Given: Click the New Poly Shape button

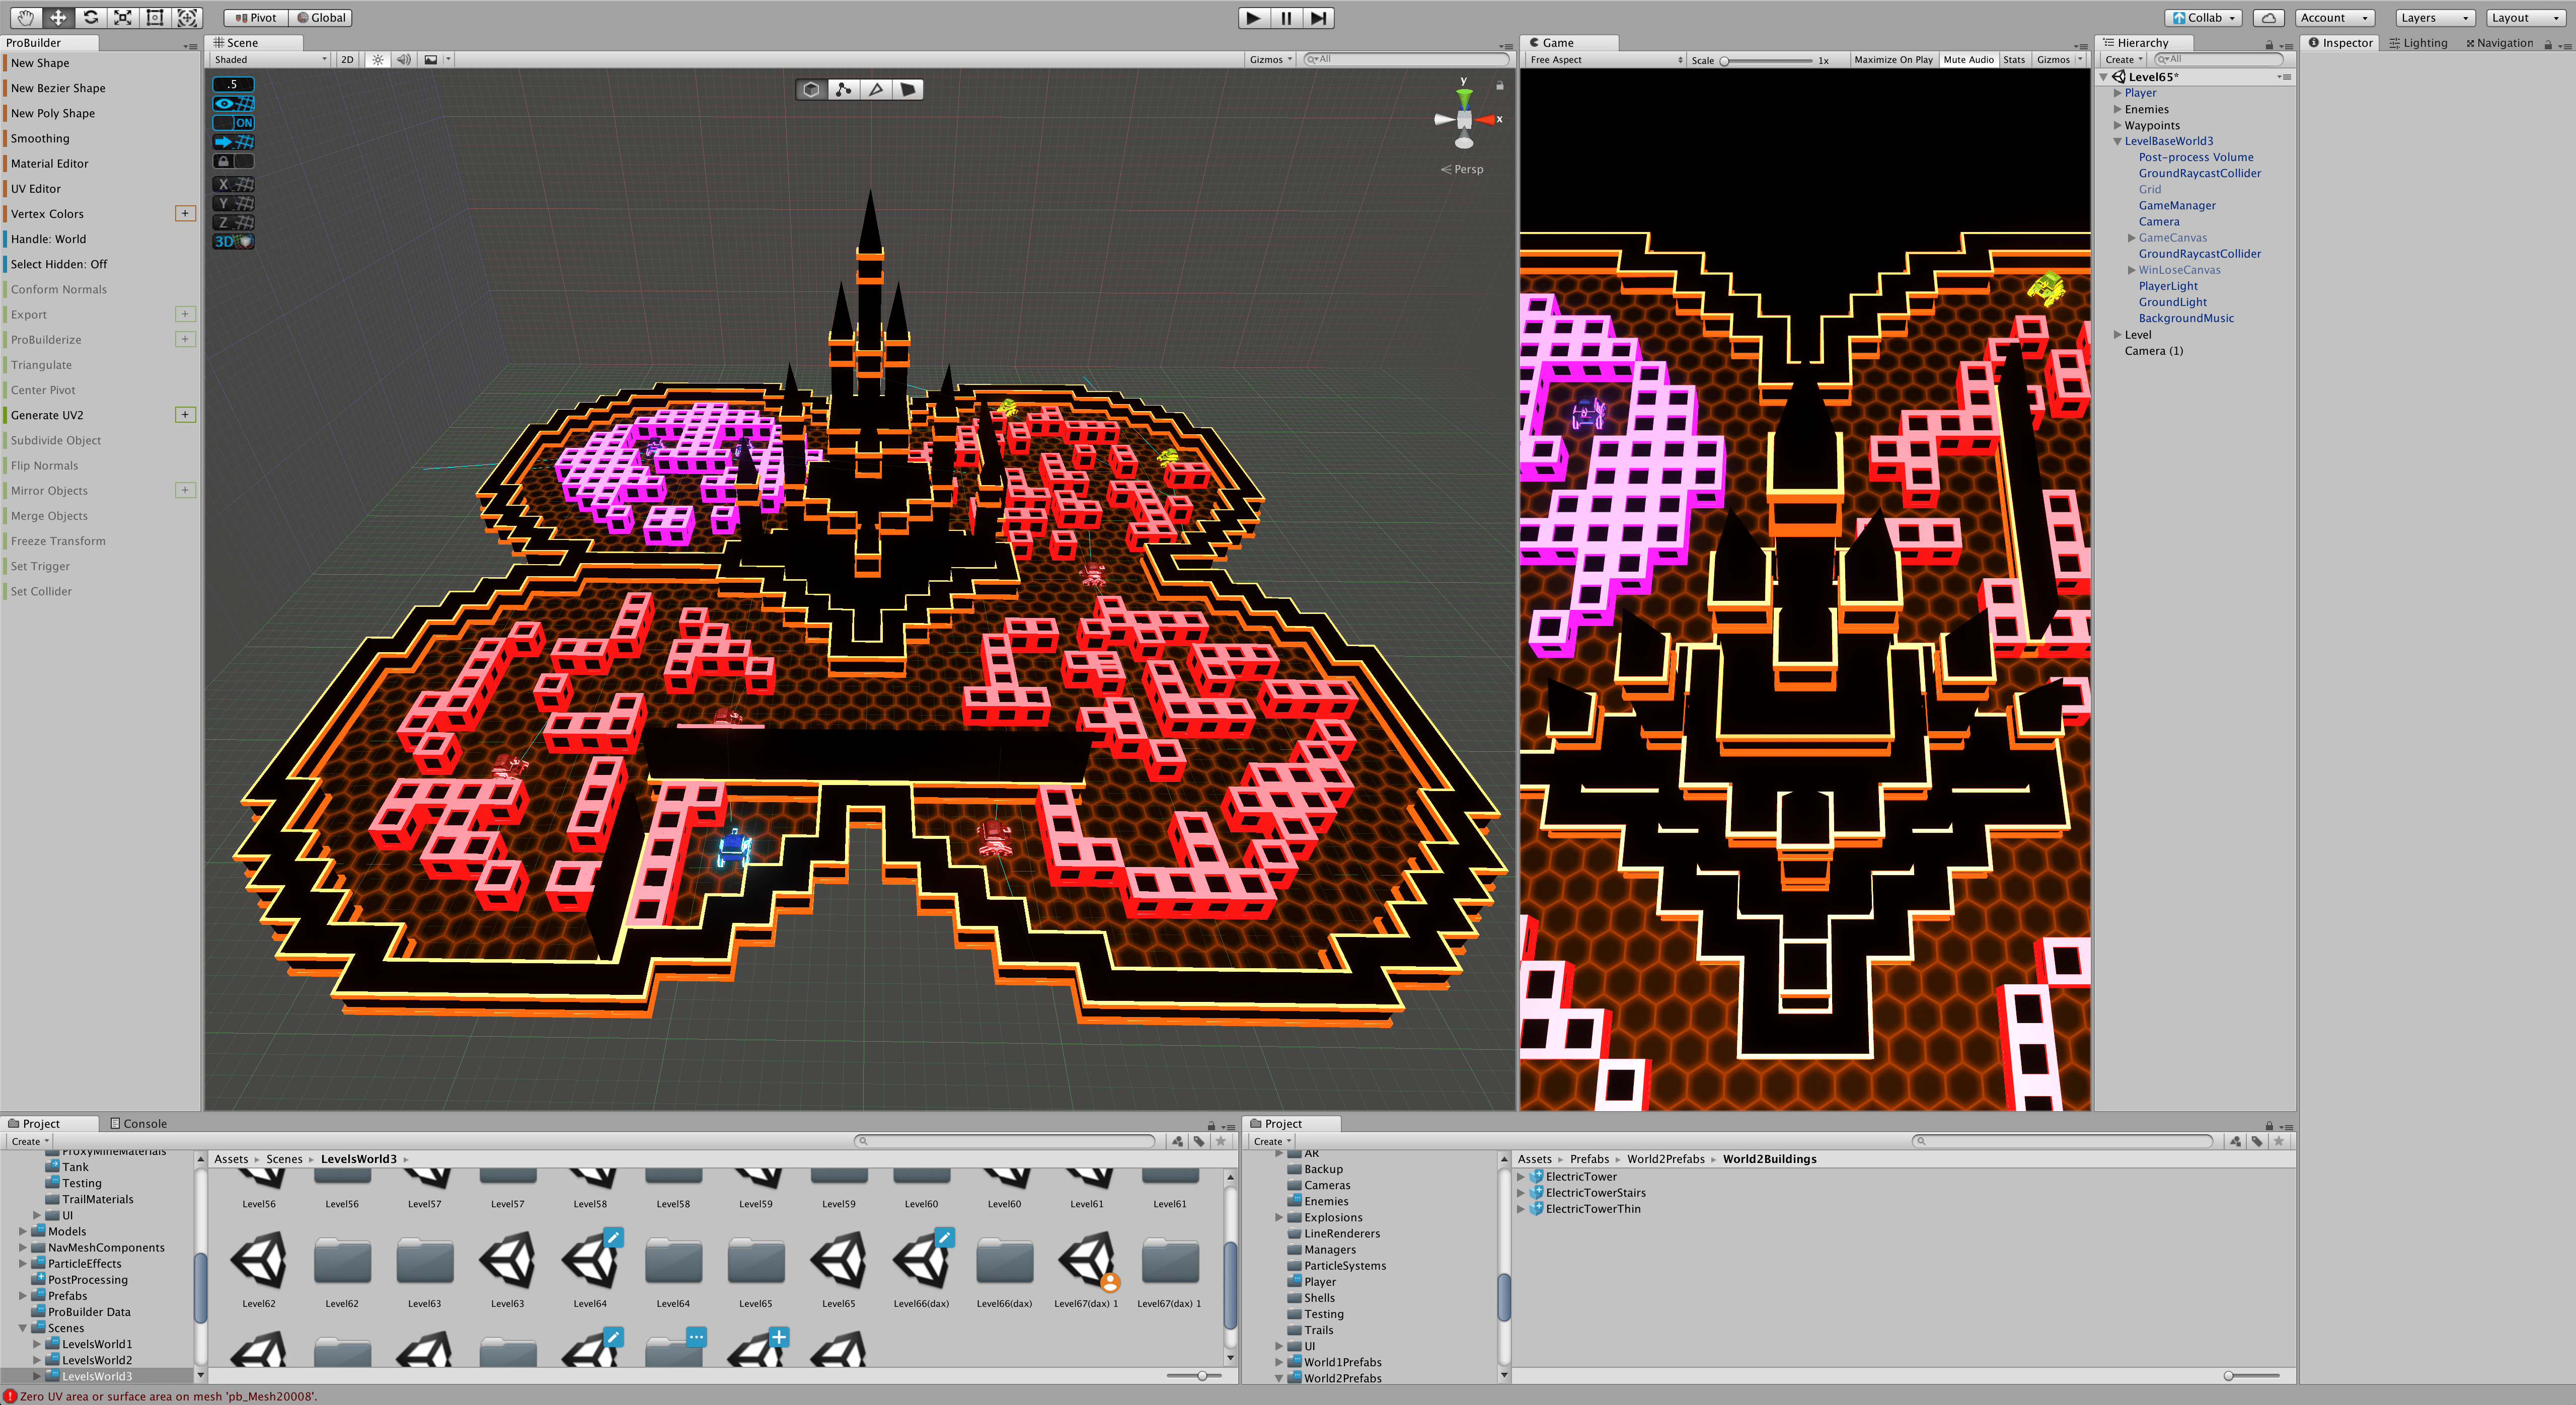Looking at the screenshot, I should click(x=53, y=113).
